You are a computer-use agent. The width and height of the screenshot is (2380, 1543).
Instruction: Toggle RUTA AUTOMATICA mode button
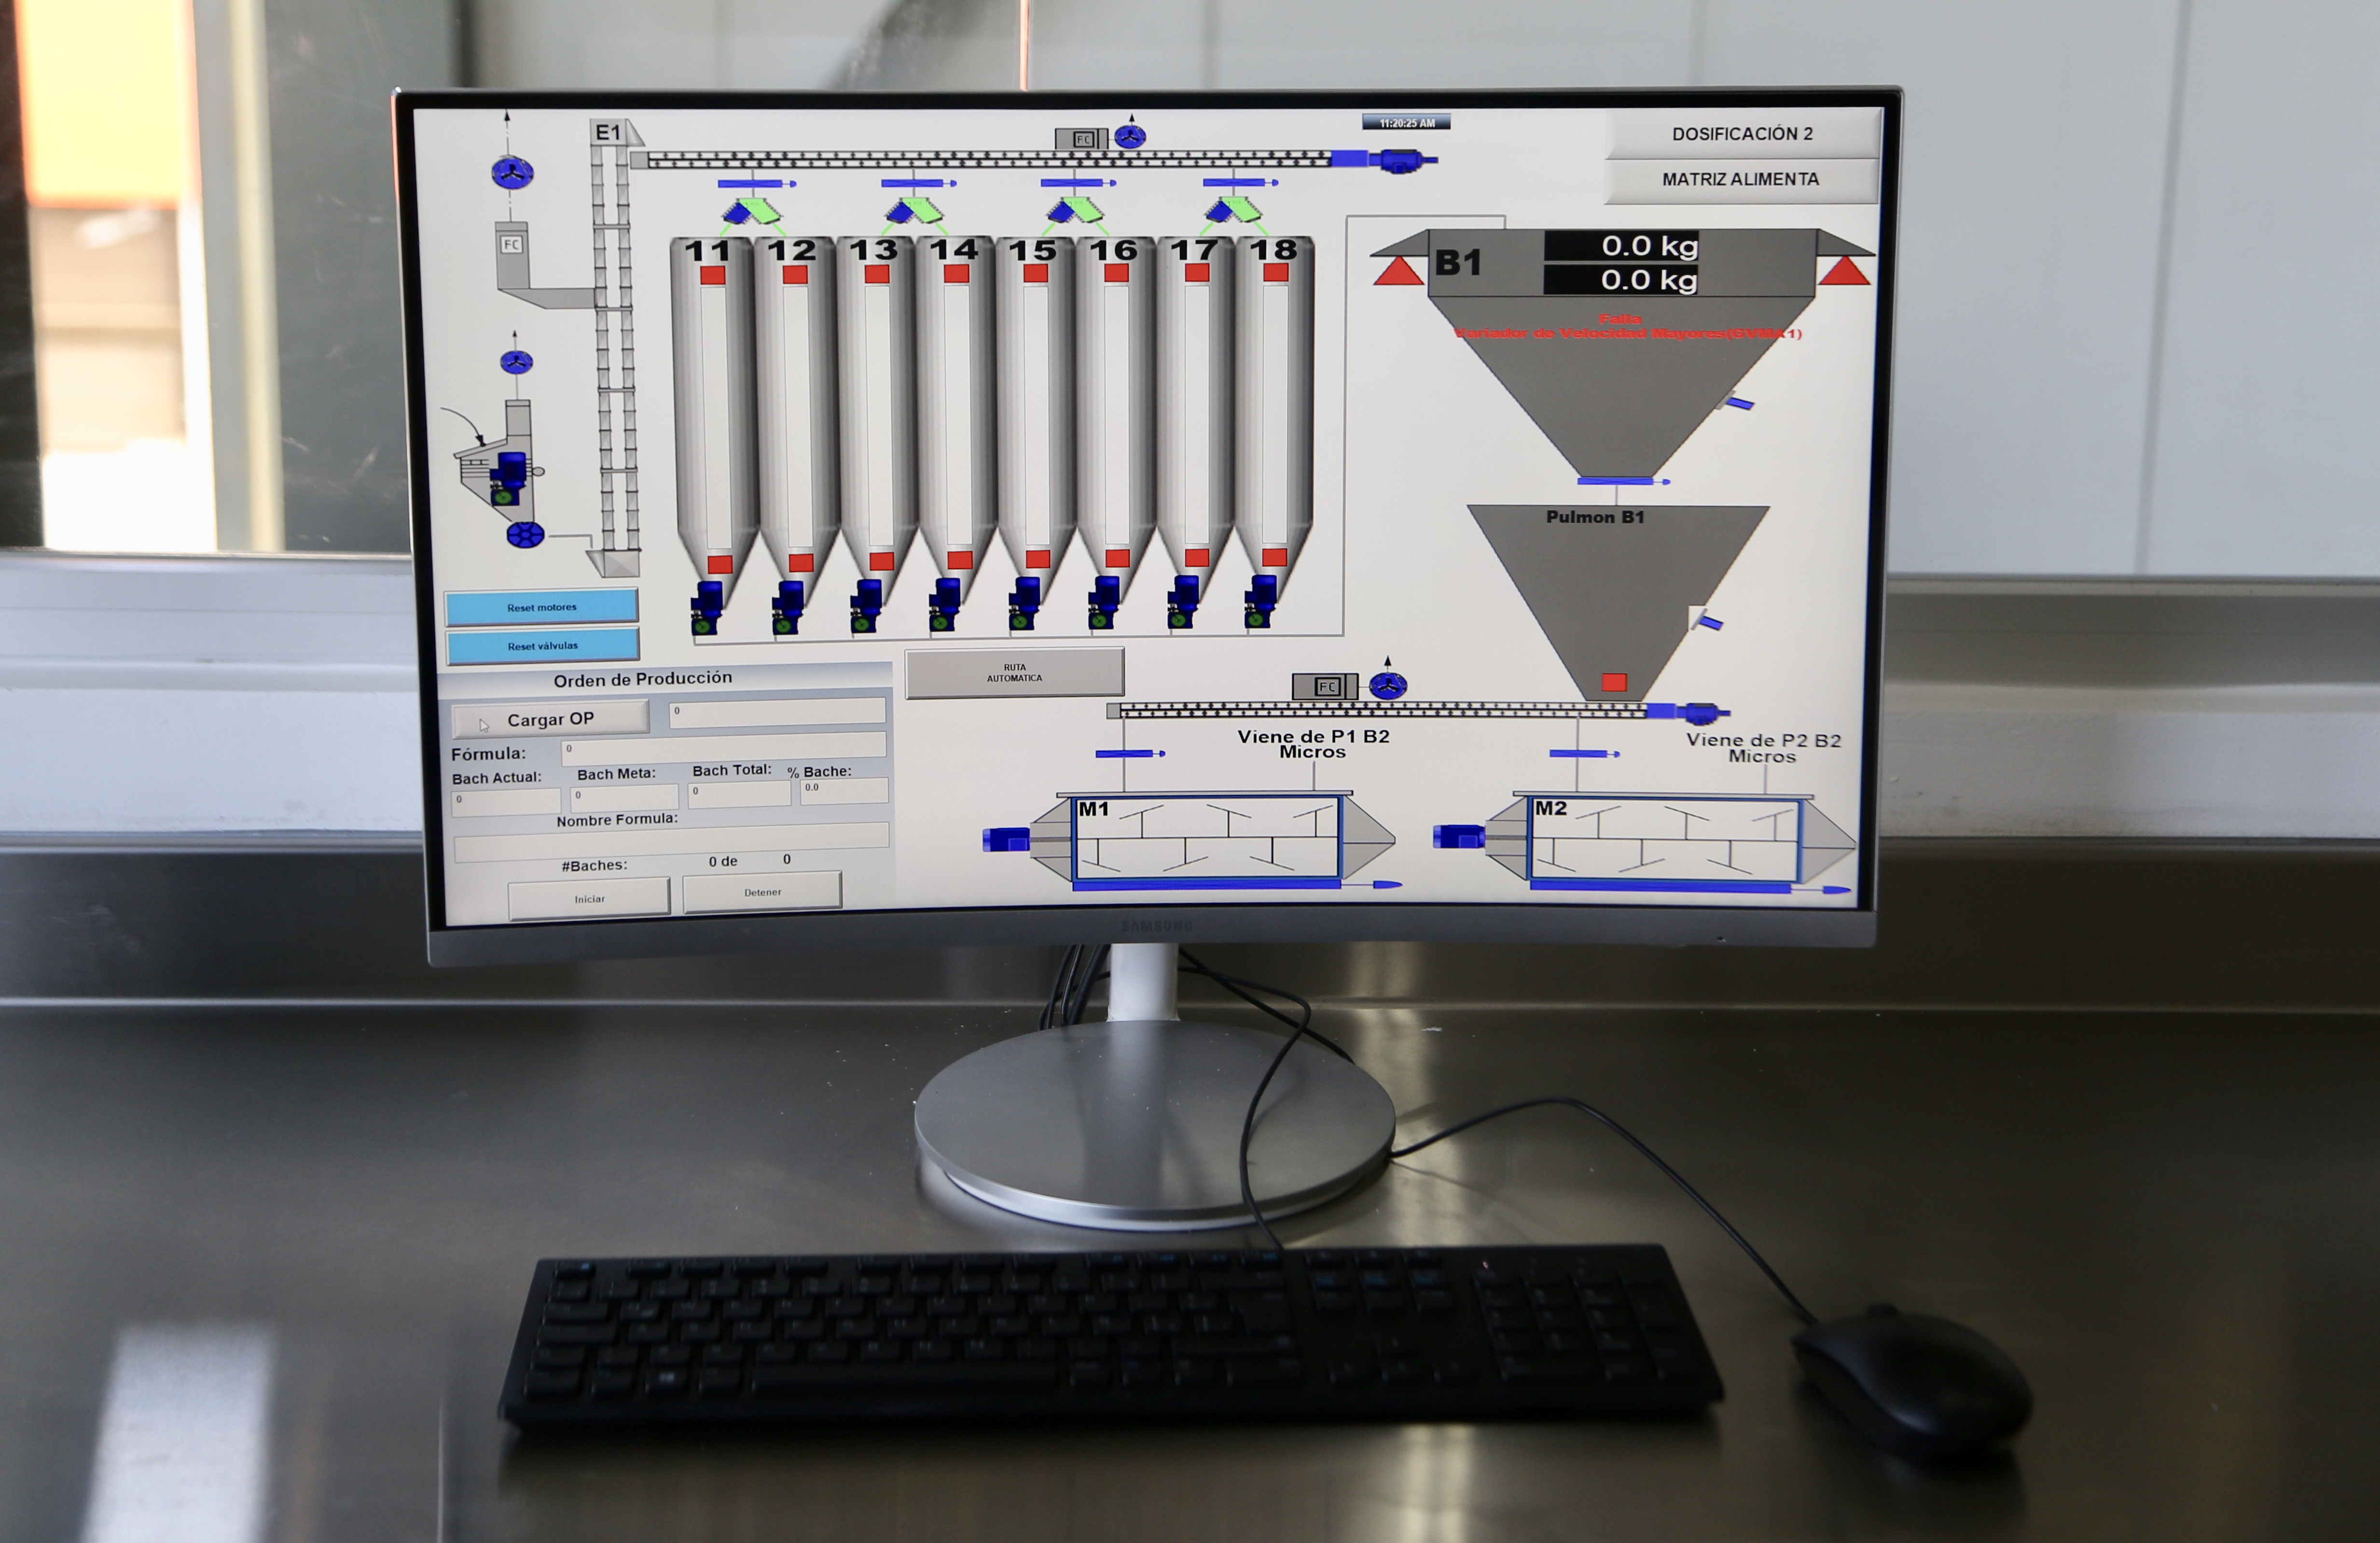coord(1014,673)
